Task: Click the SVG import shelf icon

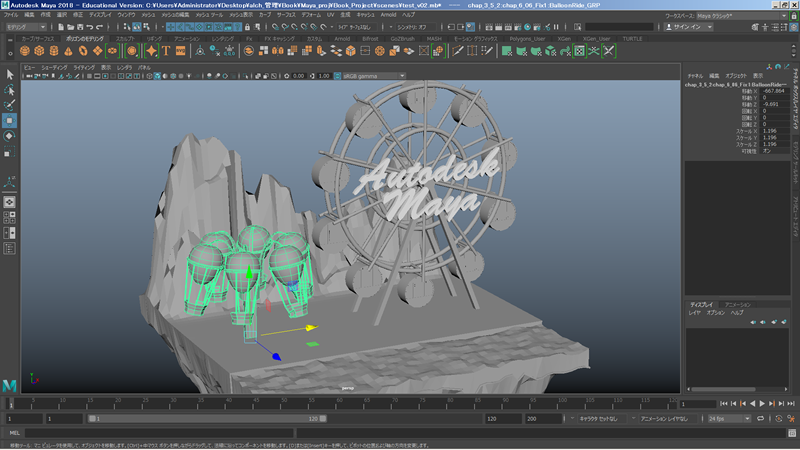Action: [181, 51]
